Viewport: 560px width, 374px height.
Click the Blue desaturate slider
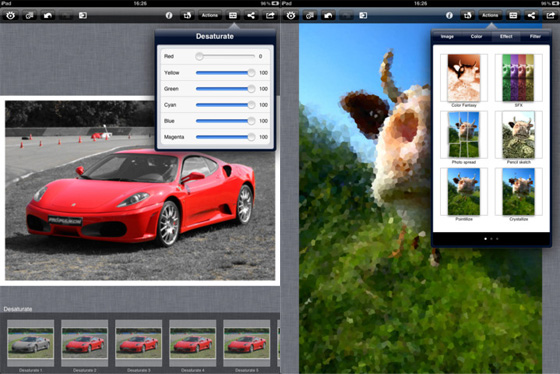[225, 121]
